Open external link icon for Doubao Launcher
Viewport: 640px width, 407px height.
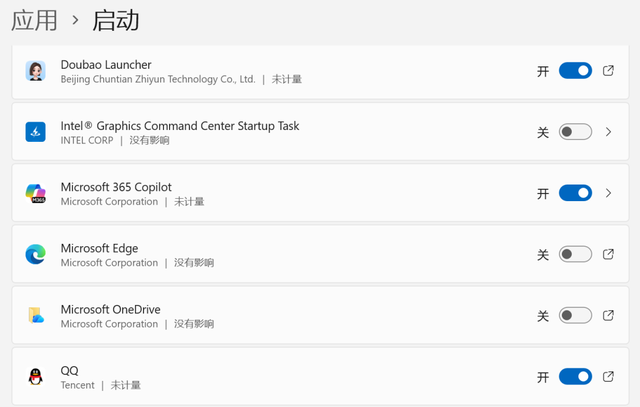[x=609, y=71]
